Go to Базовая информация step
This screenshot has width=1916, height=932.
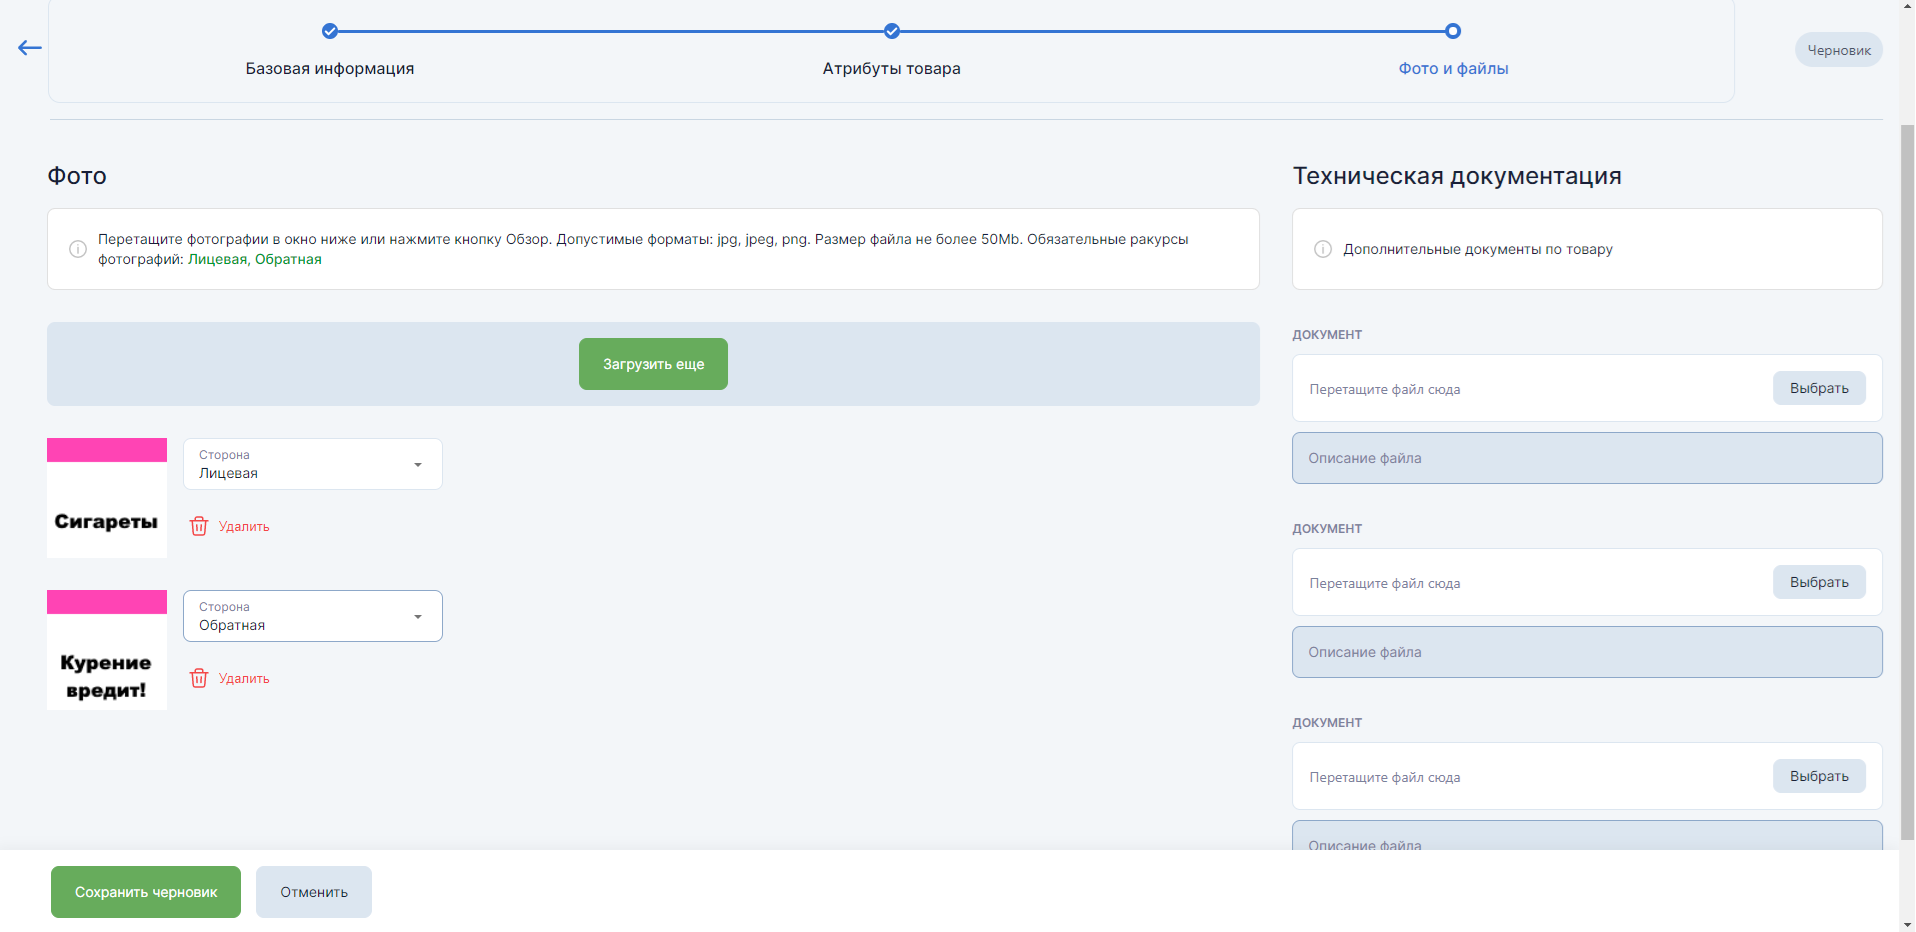pyautogui.click(x=330, y=68)
